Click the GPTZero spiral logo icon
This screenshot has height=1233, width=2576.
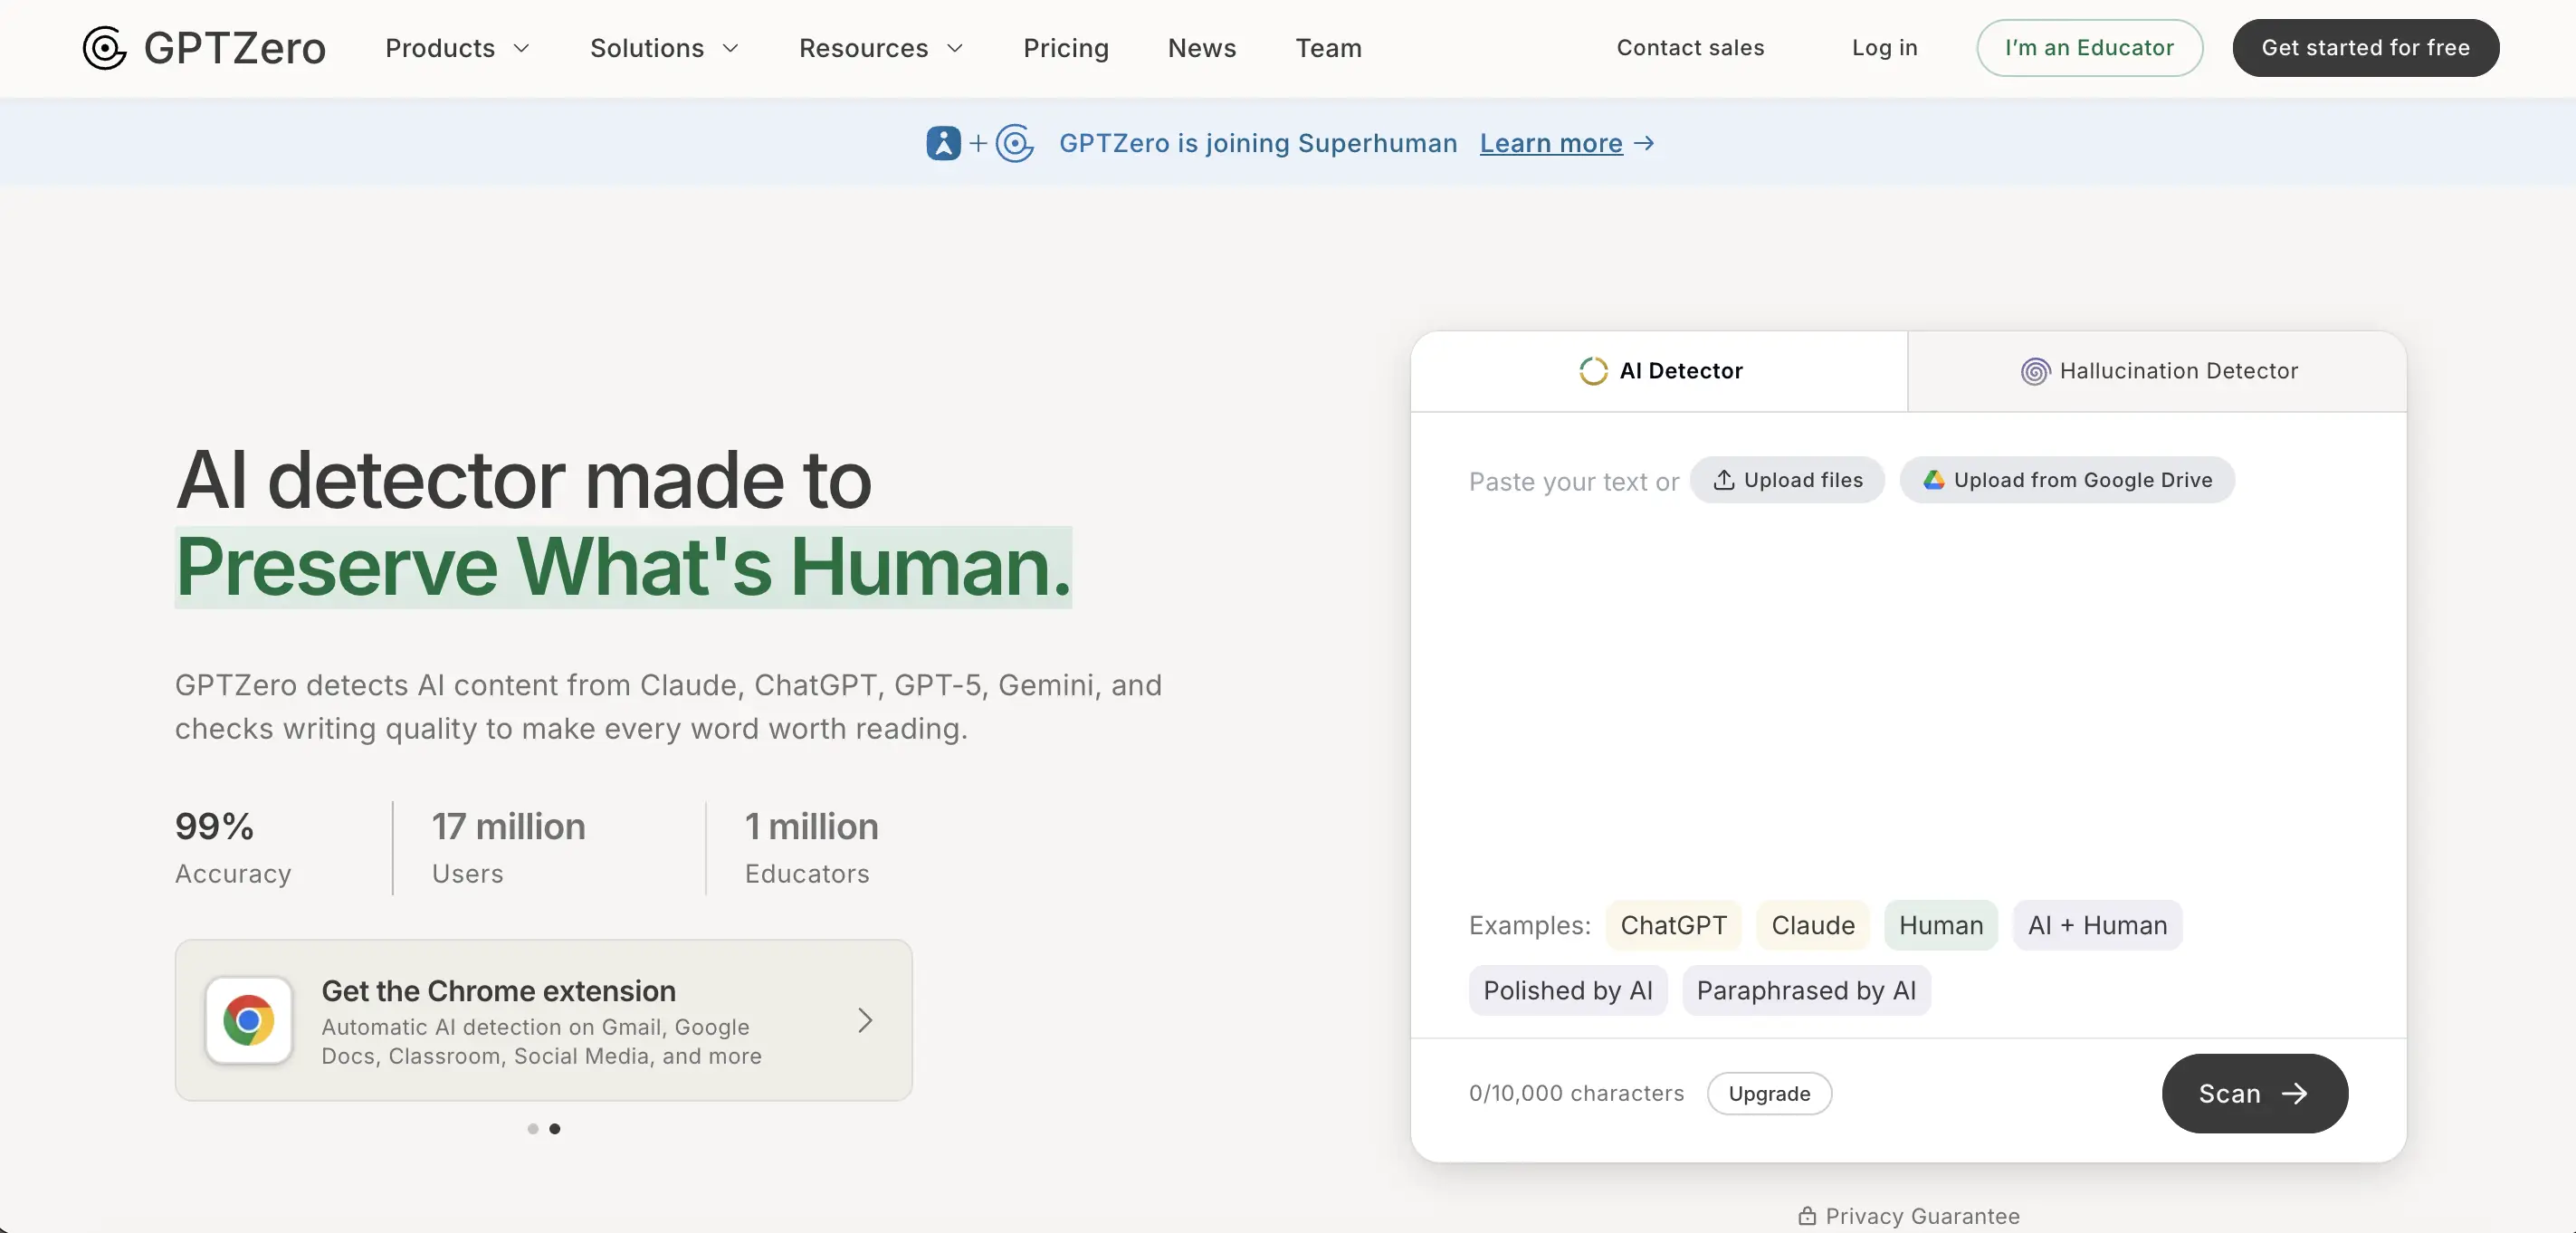pyautogui.click(x=104, y=48)
